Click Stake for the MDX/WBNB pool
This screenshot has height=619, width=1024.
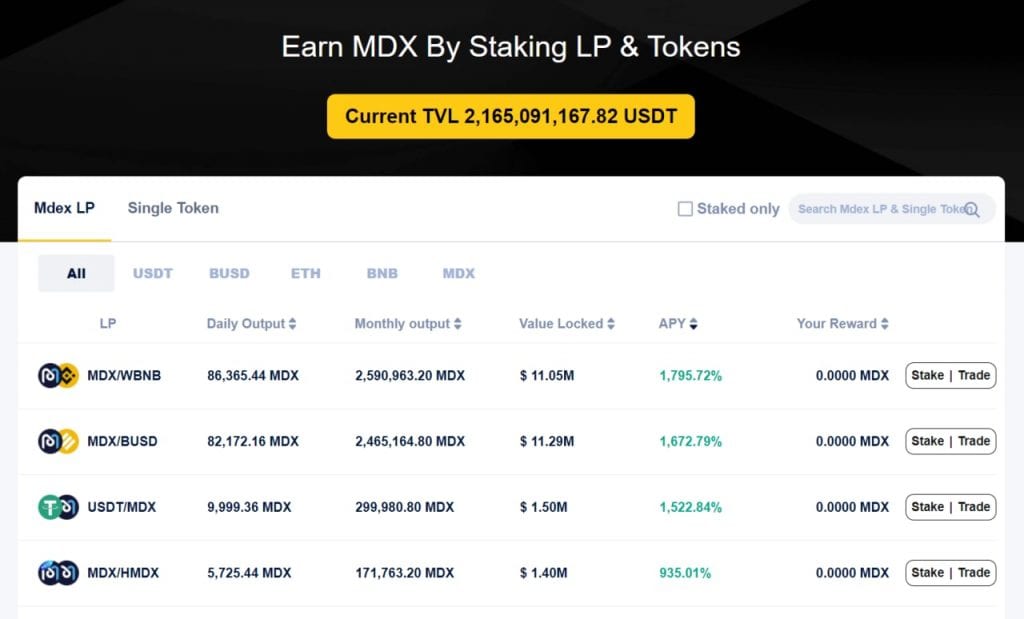pos(930,375)
